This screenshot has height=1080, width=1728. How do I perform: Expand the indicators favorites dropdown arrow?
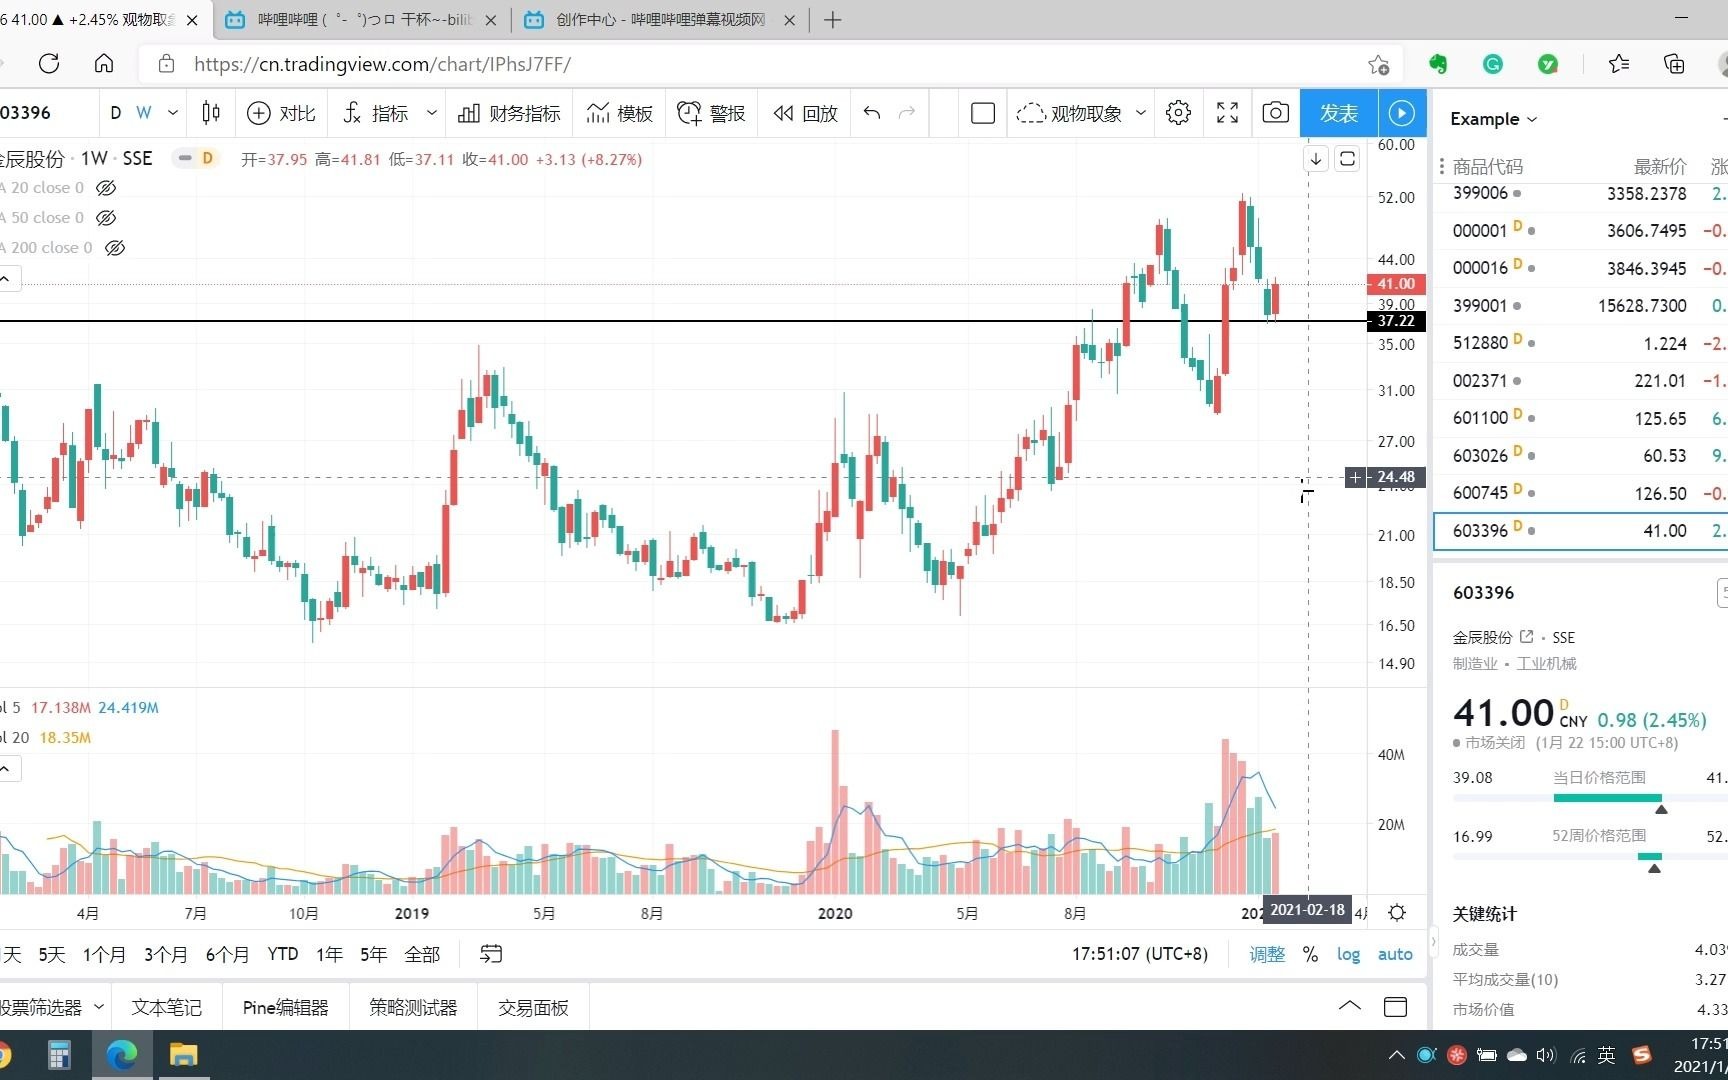click(432, 113)
